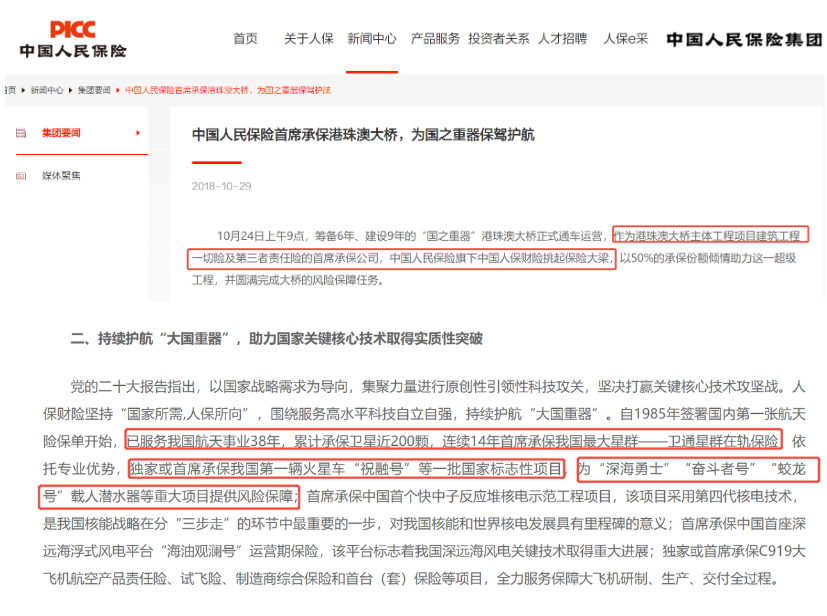Click the text 独家或首席承保C919大
The image size is (827, 616).
coord(734,551)
